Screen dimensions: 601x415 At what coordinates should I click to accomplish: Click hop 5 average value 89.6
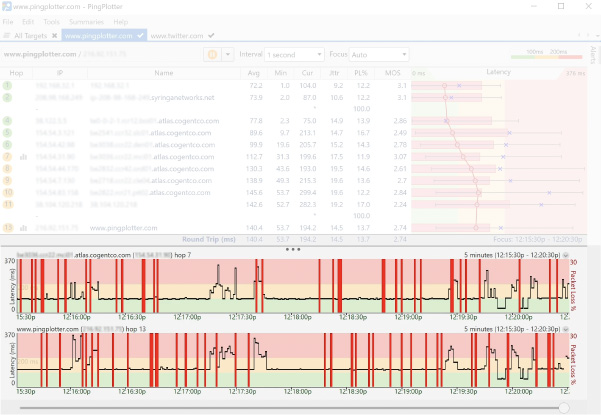point(255,133)
